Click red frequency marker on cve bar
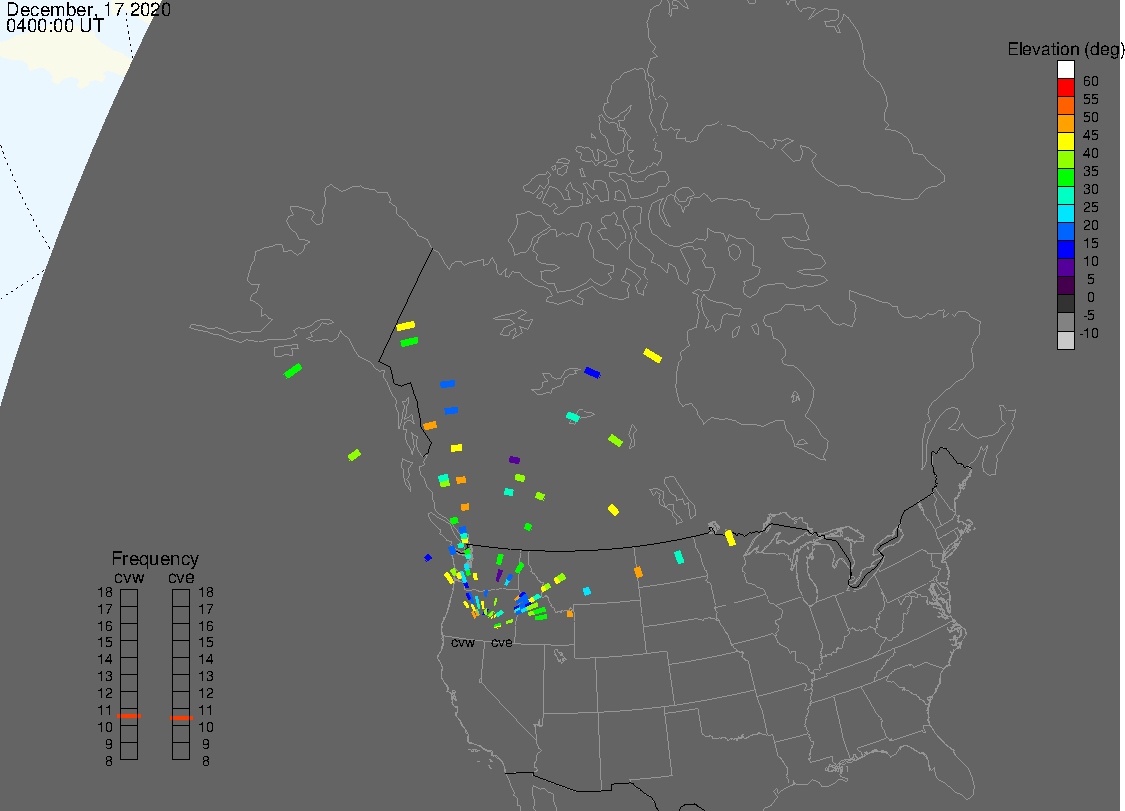The height and width of the screenshot is (811, 1125). tap(181, 718)
